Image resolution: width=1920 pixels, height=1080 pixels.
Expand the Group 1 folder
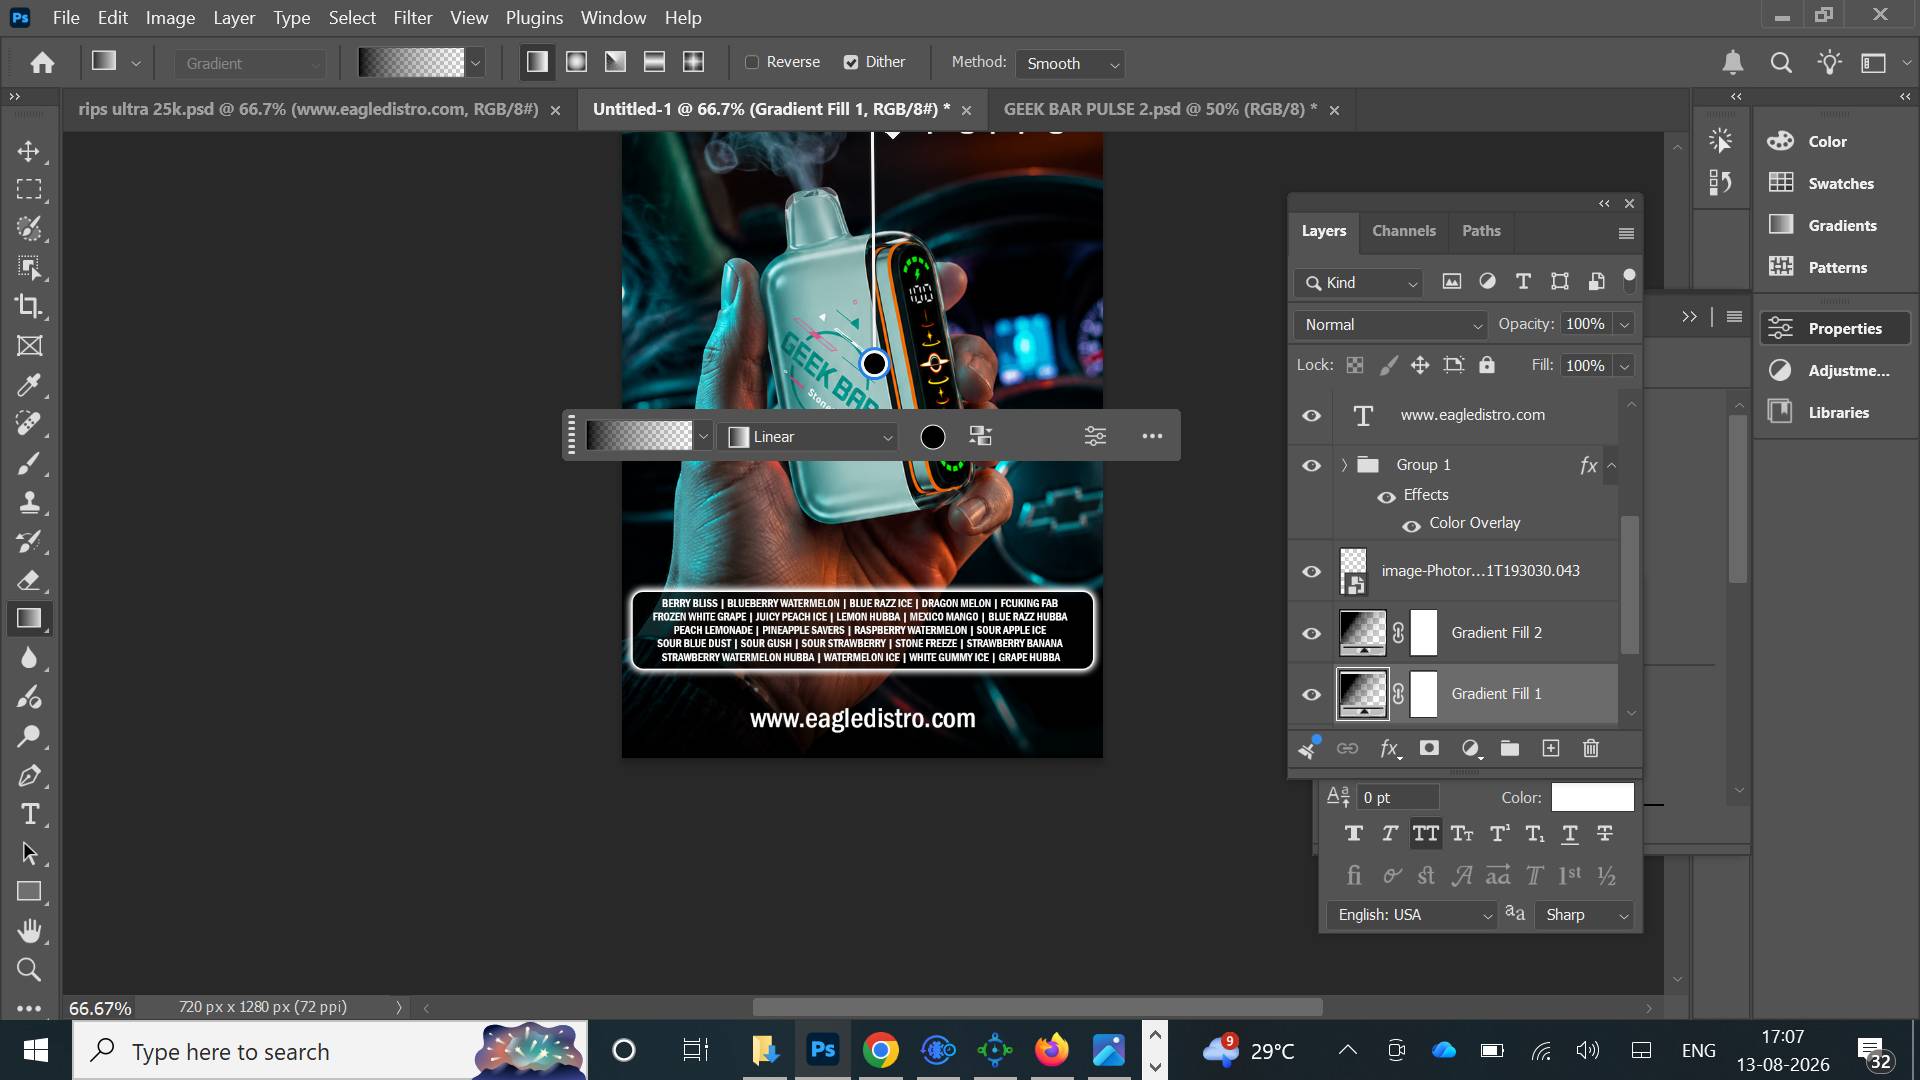tap(1344, 465)
